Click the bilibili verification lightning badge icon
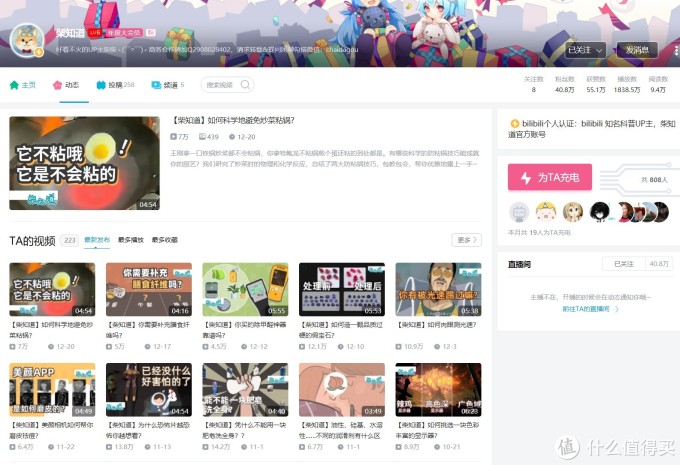Image resolution: width=680 pixels, height=465 pixels. (x=514, y=124)
